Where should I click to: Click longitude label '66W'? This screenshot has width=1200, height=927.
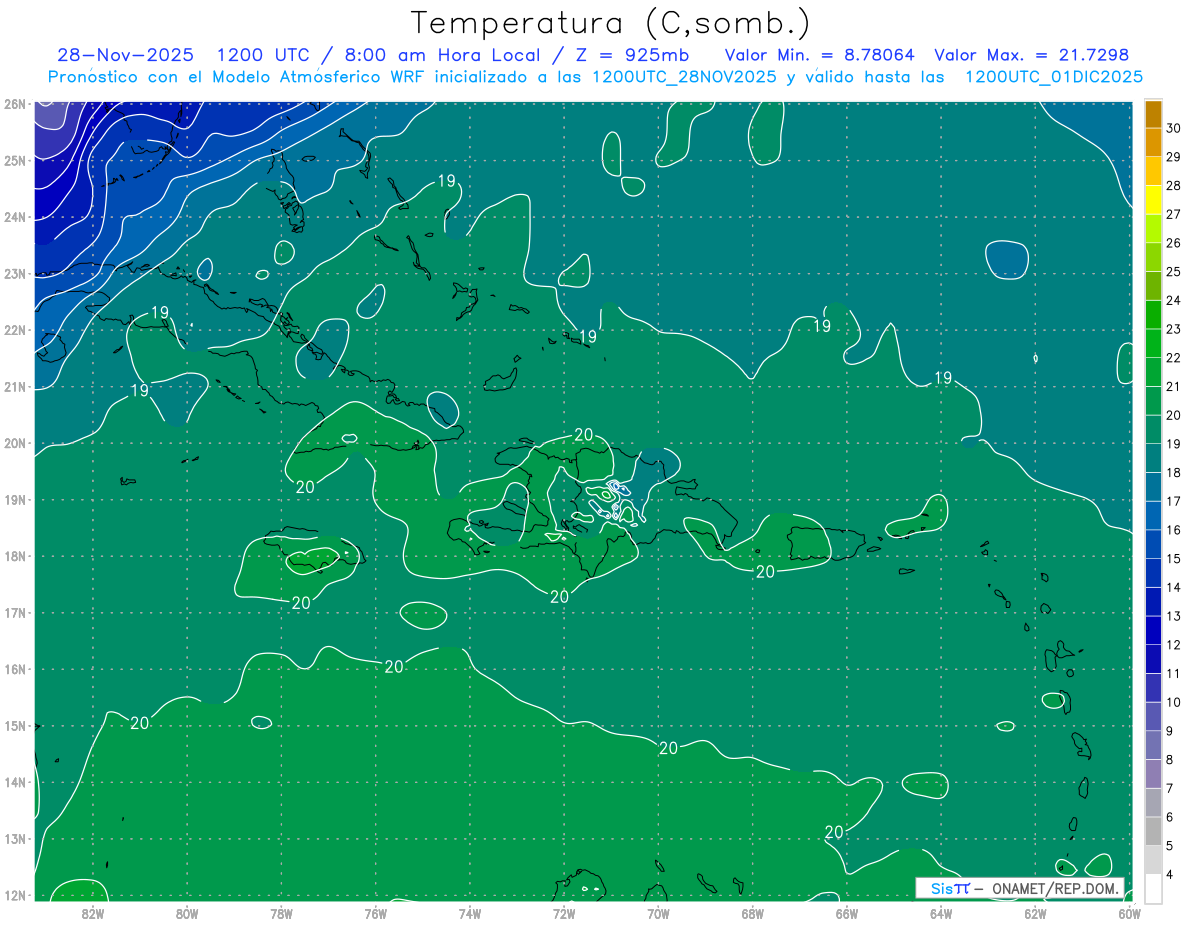coord(847,914)
